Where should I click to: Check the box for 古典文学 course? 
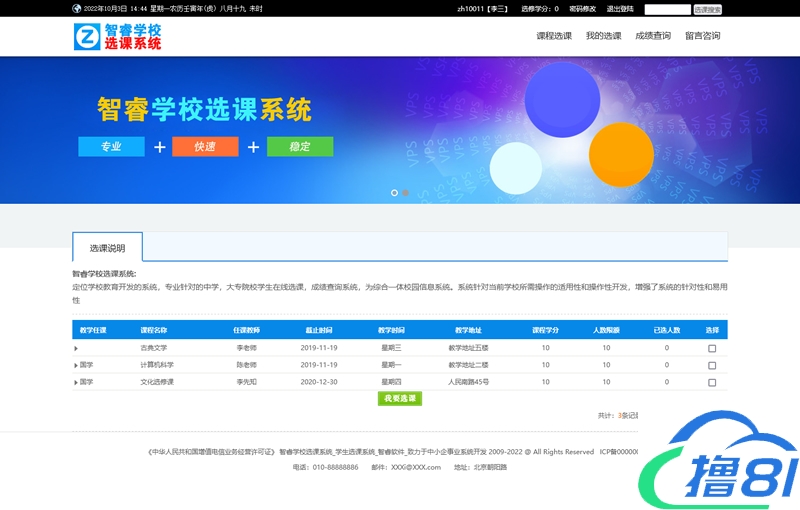[x=712, y=348]
